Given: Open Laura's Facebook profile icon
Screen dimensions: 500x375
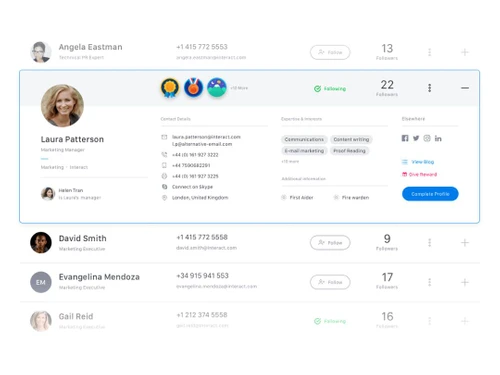Looking at the screenshot, I should coord(405,138).
